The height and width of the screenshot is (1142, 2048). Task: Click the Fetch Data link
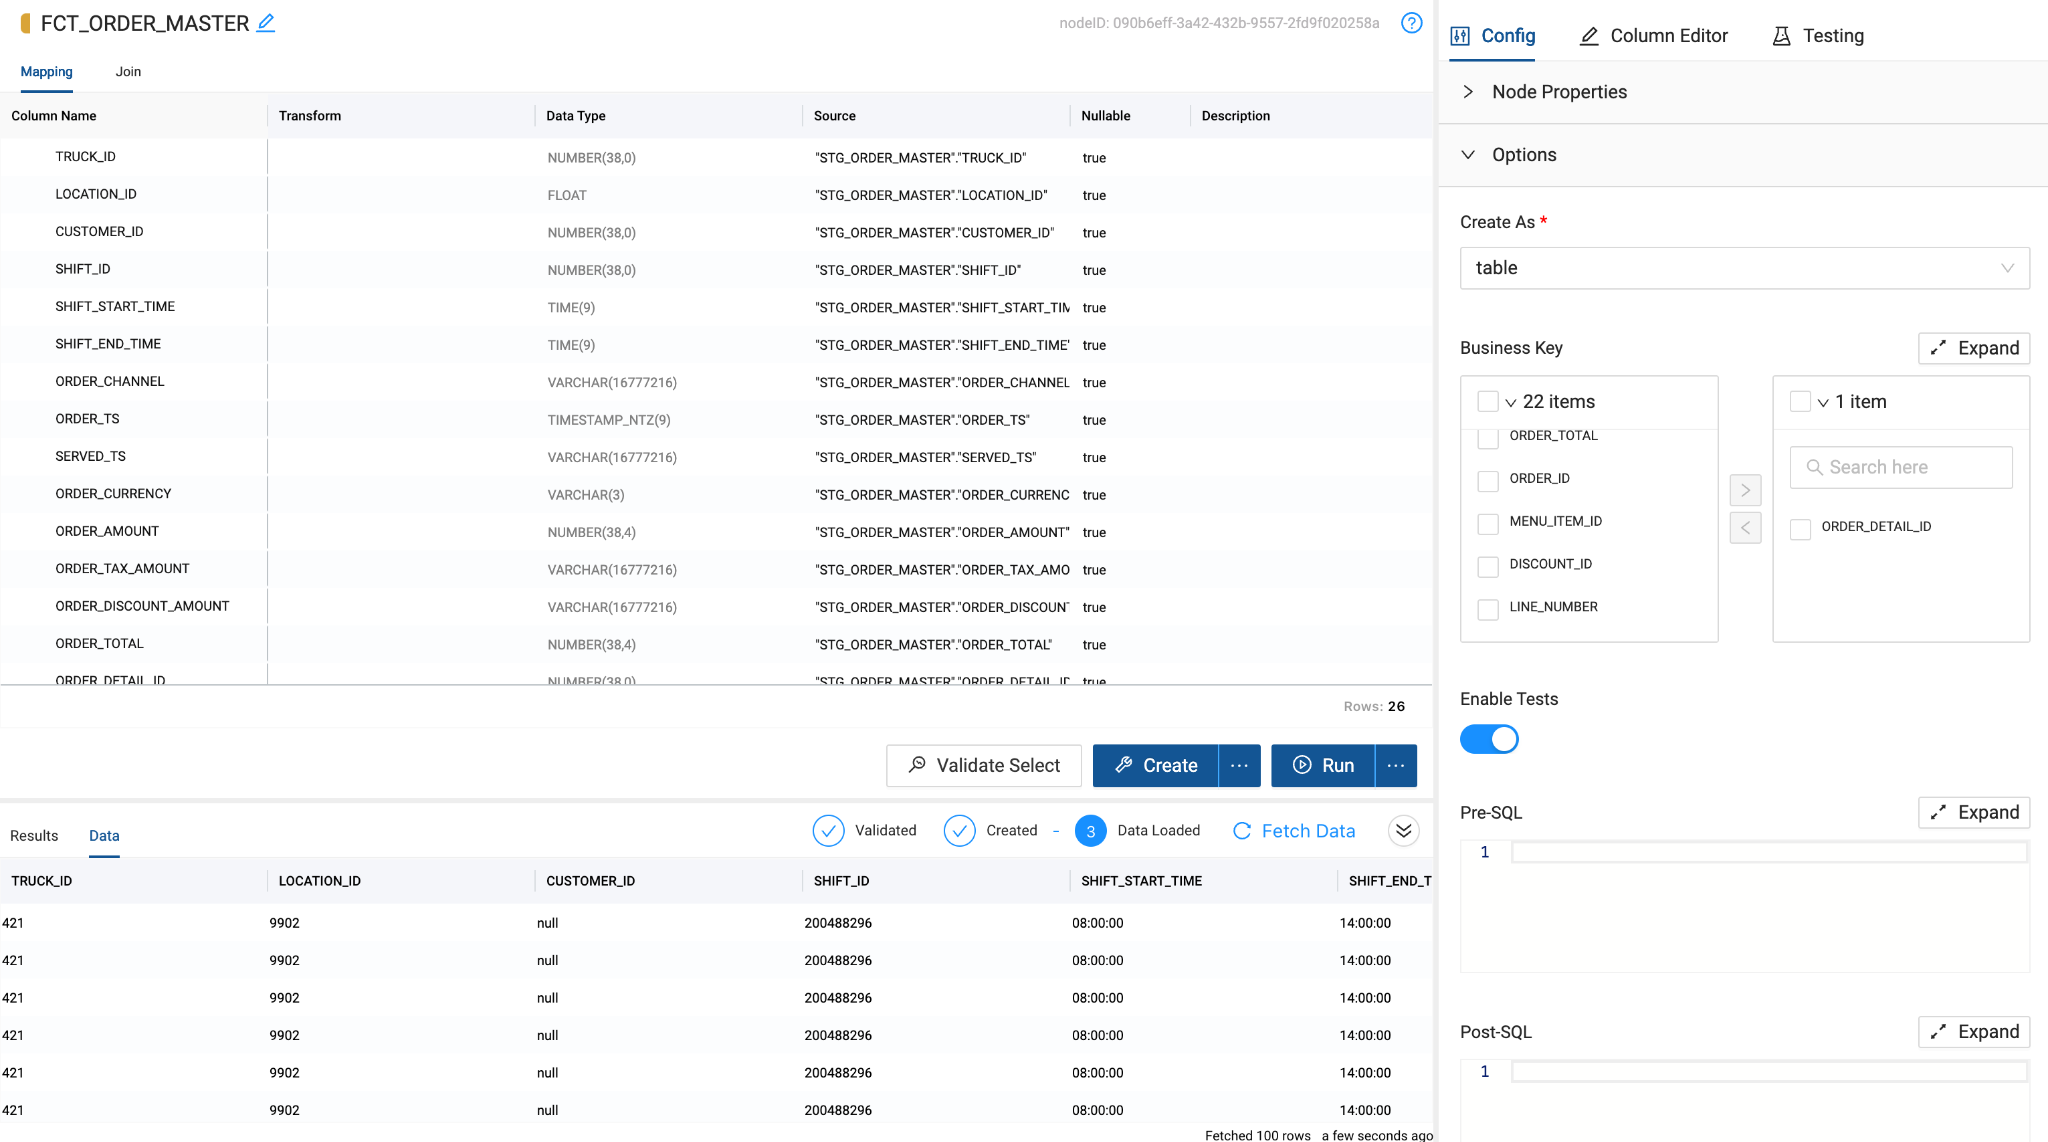tap(1308, 831)
